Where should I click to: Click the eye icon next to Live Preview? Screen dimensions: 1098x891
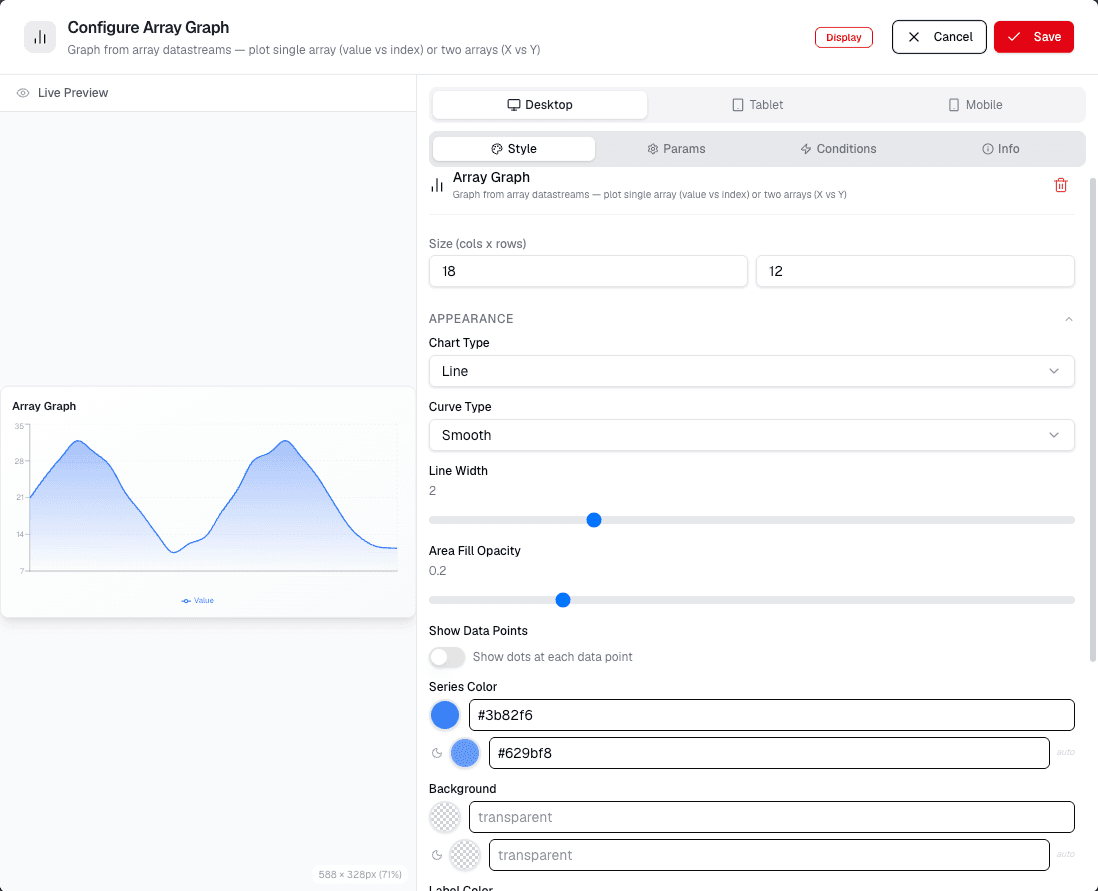point(23,93)
